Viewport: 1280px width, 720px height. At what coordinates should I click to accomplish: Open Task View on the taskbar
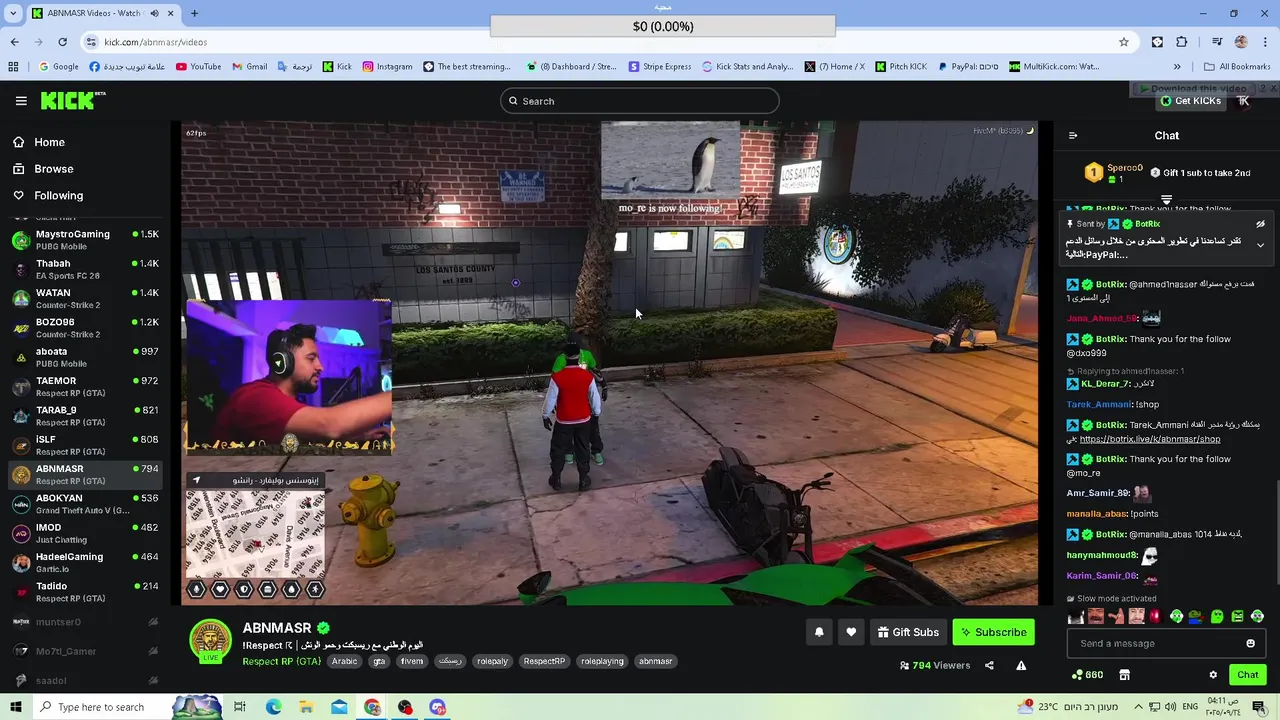click(240, 707)
